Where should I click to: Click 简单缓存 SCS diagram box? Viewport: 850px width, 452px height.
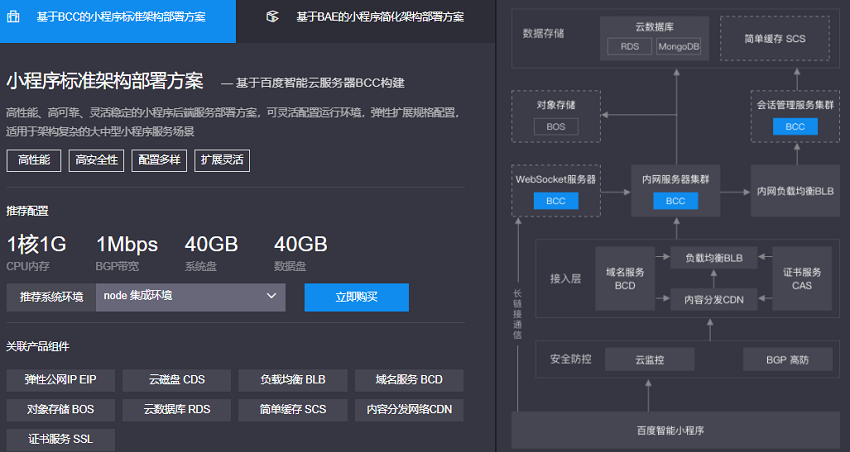pos(775,38)
